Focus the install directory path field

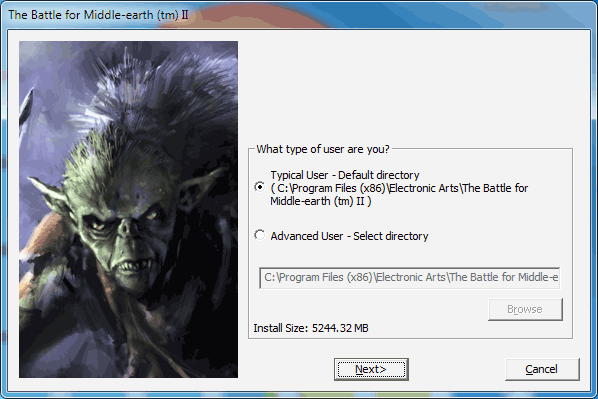click(x=409, y=277)
